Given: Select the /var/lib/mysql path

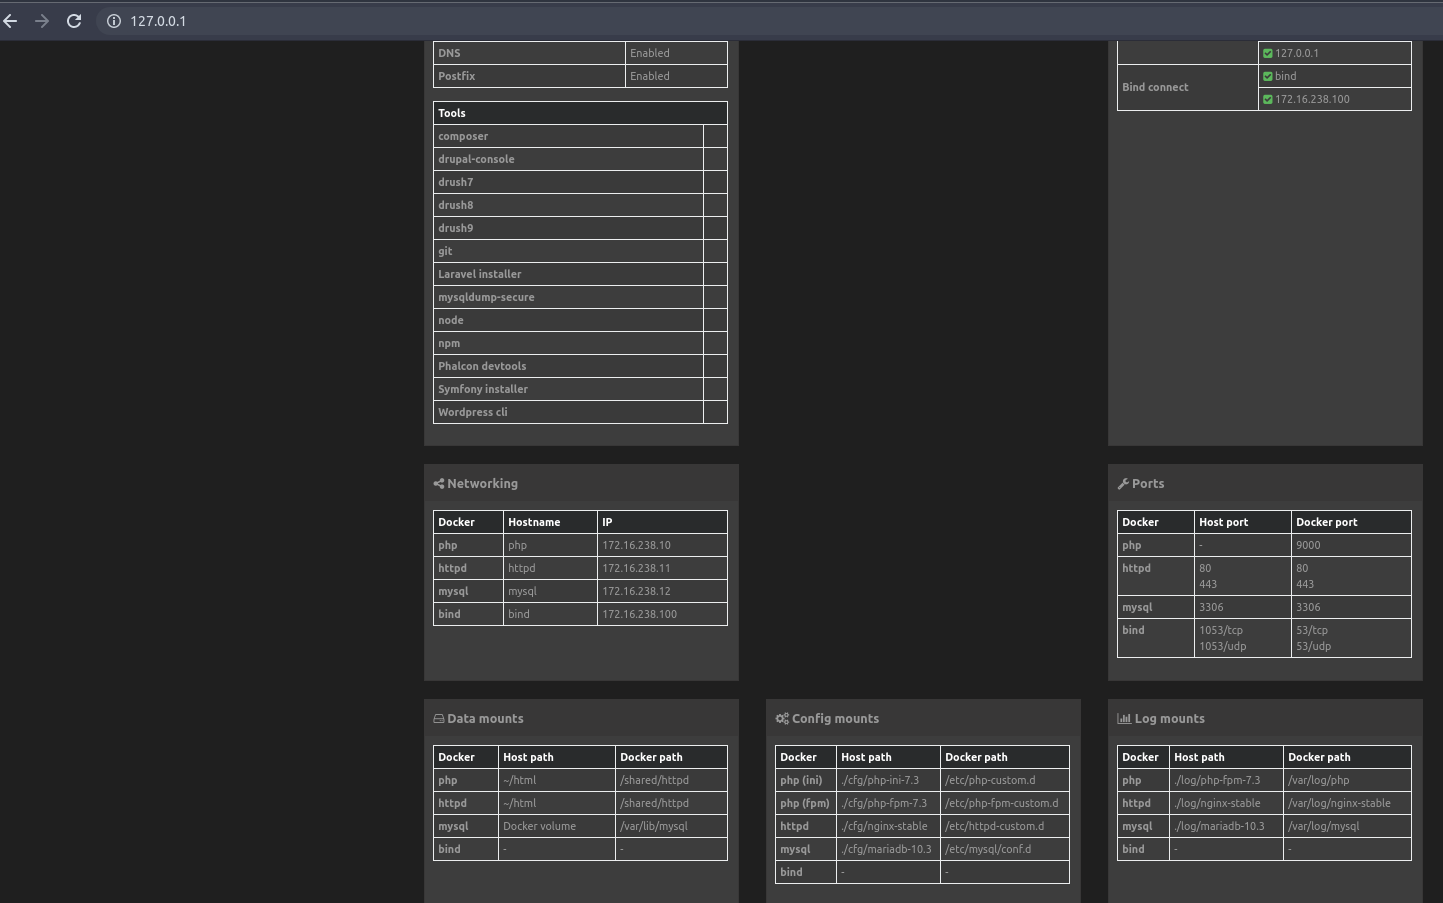Looking at the screenshot, I should pos(654,826).
